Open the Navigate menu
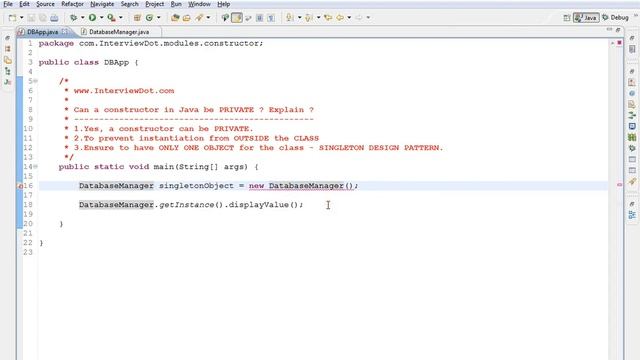The image size is (640, 360). coord(102,4)
